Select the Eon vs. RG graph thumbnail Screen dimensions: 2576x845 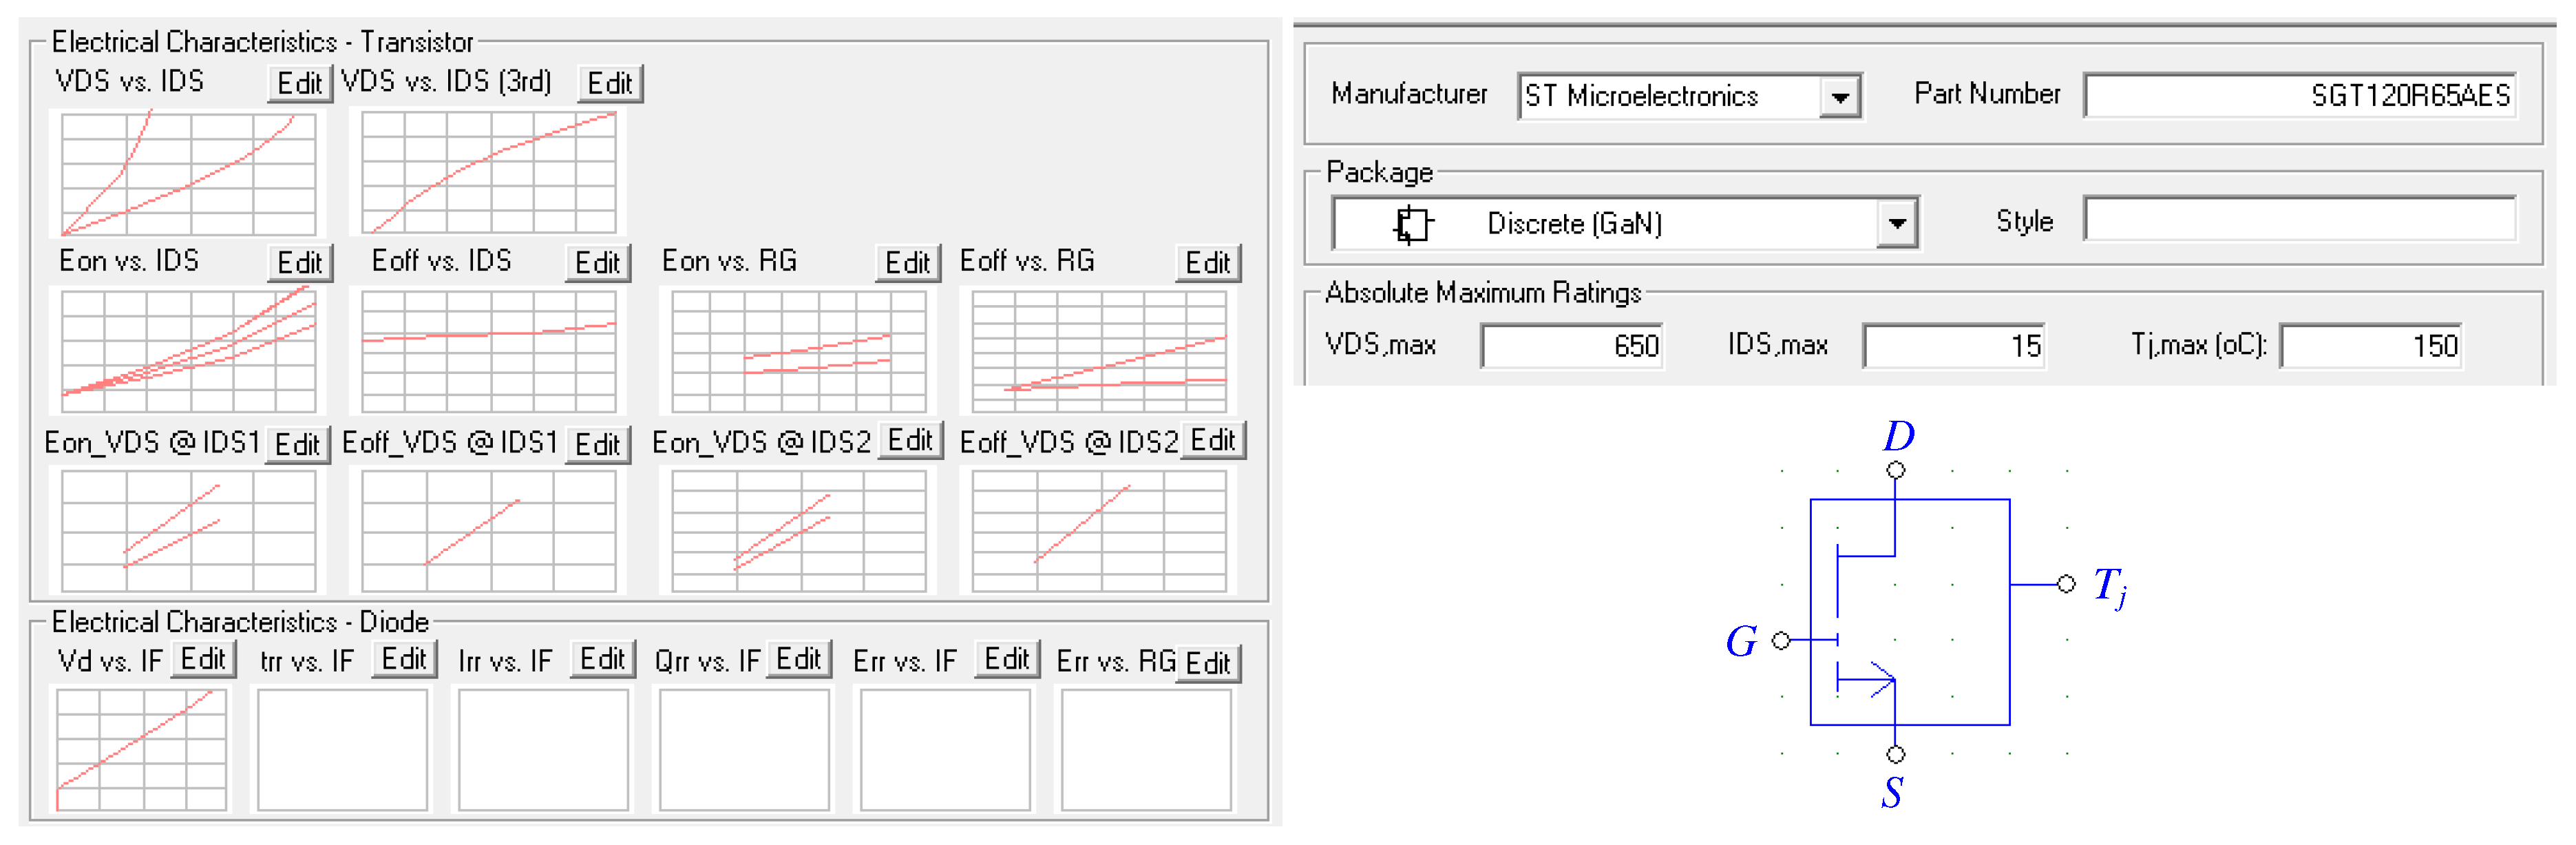(x=798, y=351)
